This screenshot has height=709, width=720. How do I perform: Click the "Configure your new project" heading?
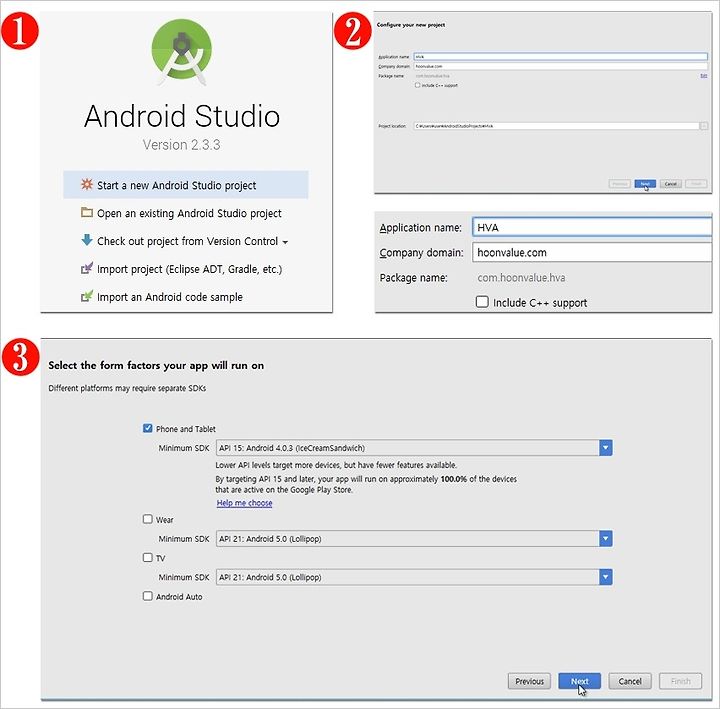[x=411, y=25]
